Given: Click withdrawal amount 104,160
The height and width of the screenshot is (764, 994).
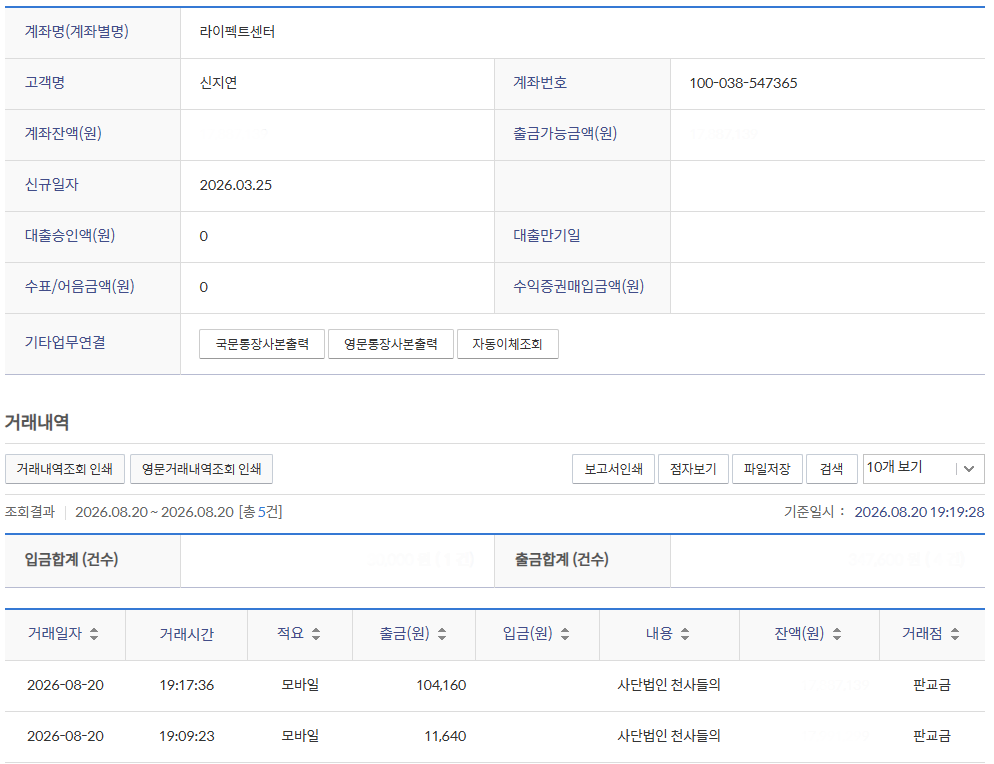Looking at the screenshot, I should pos(441,685).
